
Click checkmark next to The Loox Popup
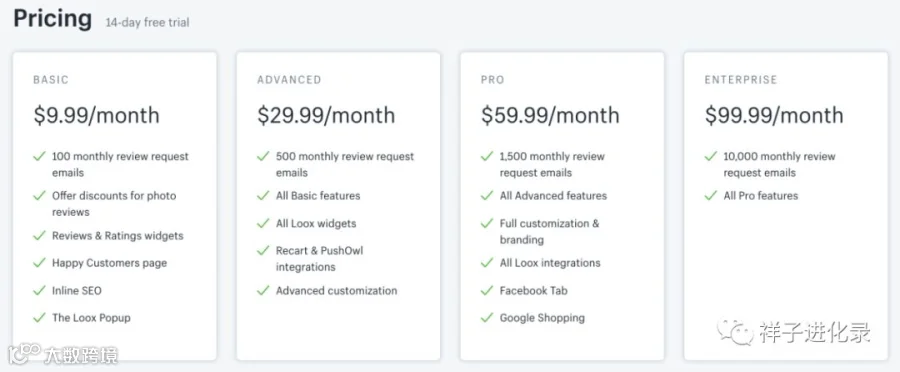pos(39,317)
